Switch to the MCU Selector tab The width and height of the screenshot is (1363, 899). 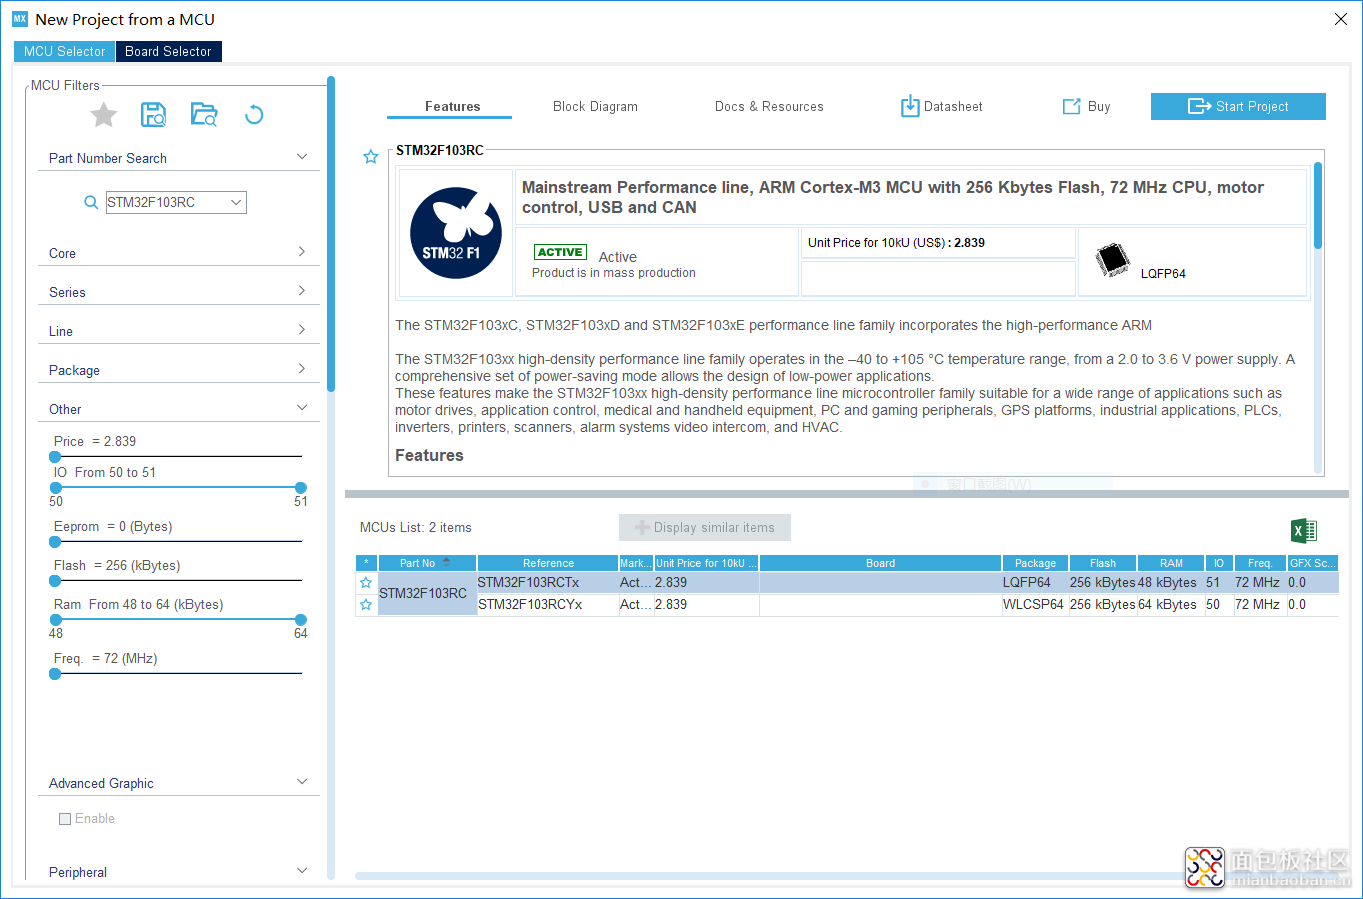pos(65,51)
